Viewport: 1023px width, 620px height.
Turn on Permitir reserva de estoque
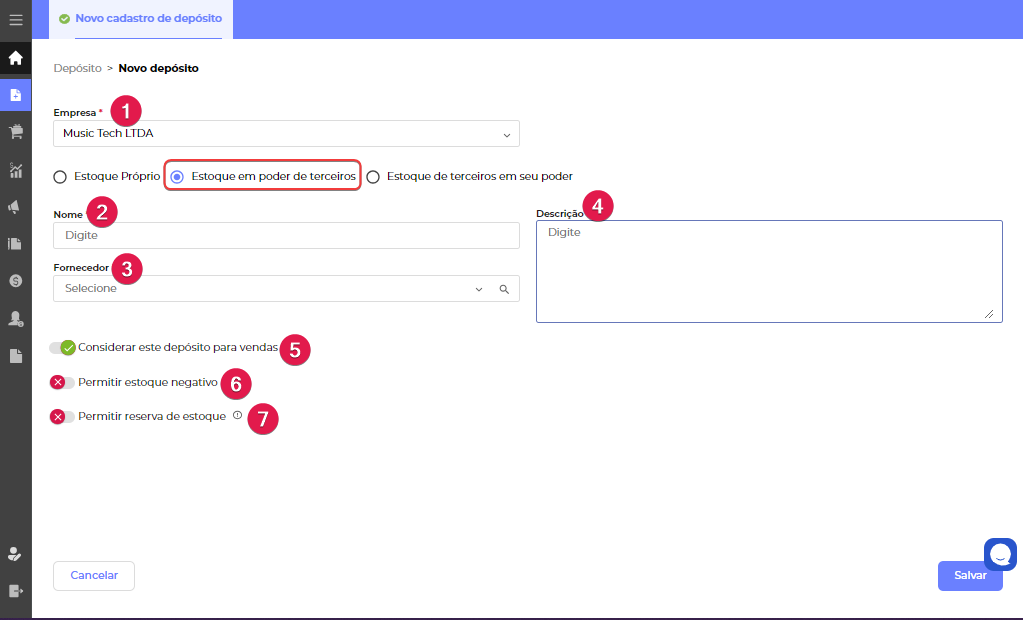(62, 417)
